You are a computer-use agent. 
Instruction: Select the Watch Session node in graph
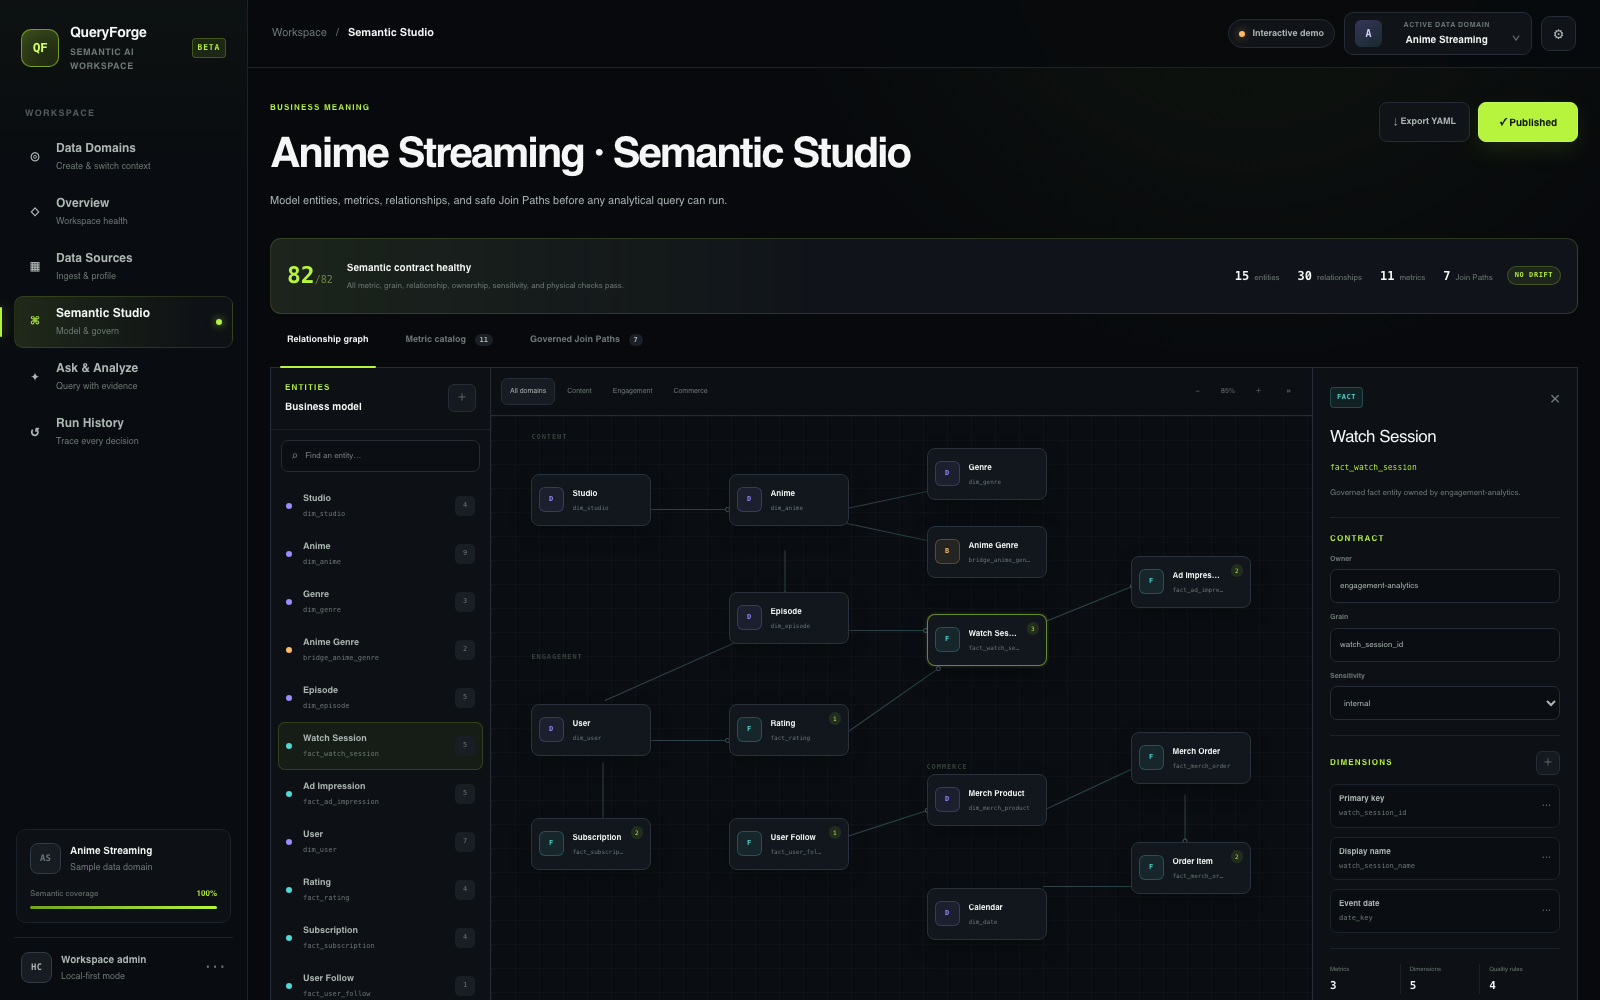coord(987,640)
